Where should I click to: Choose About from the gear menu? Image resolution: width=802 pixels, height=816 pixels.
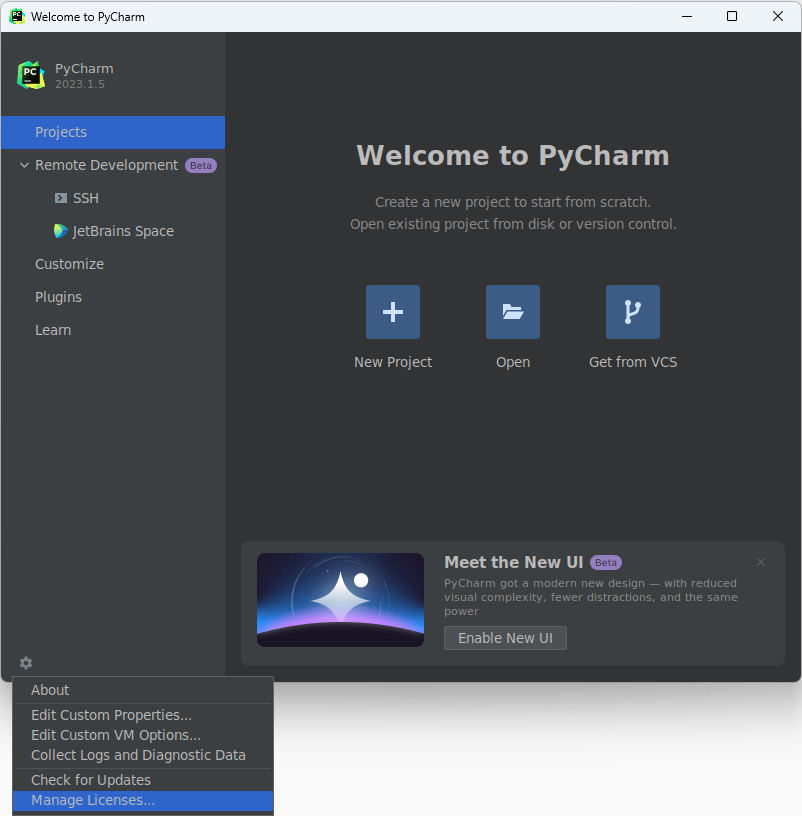tap(143, 690)
